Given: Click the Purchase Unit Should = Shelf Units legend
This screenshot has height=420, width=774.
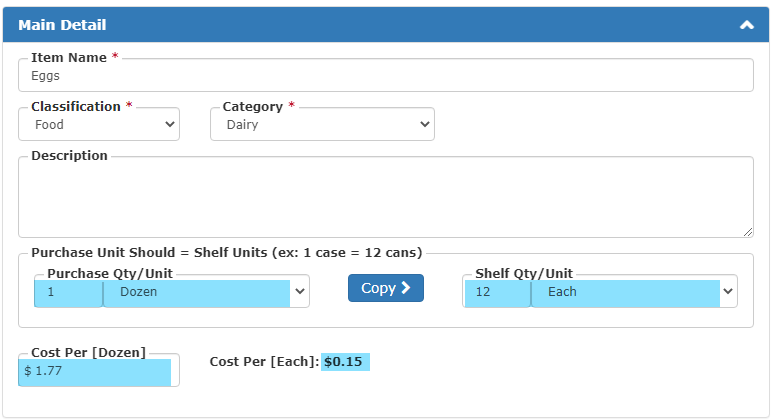Looking at the screenshot, I should pyautogui.click(x=227, y=253).
